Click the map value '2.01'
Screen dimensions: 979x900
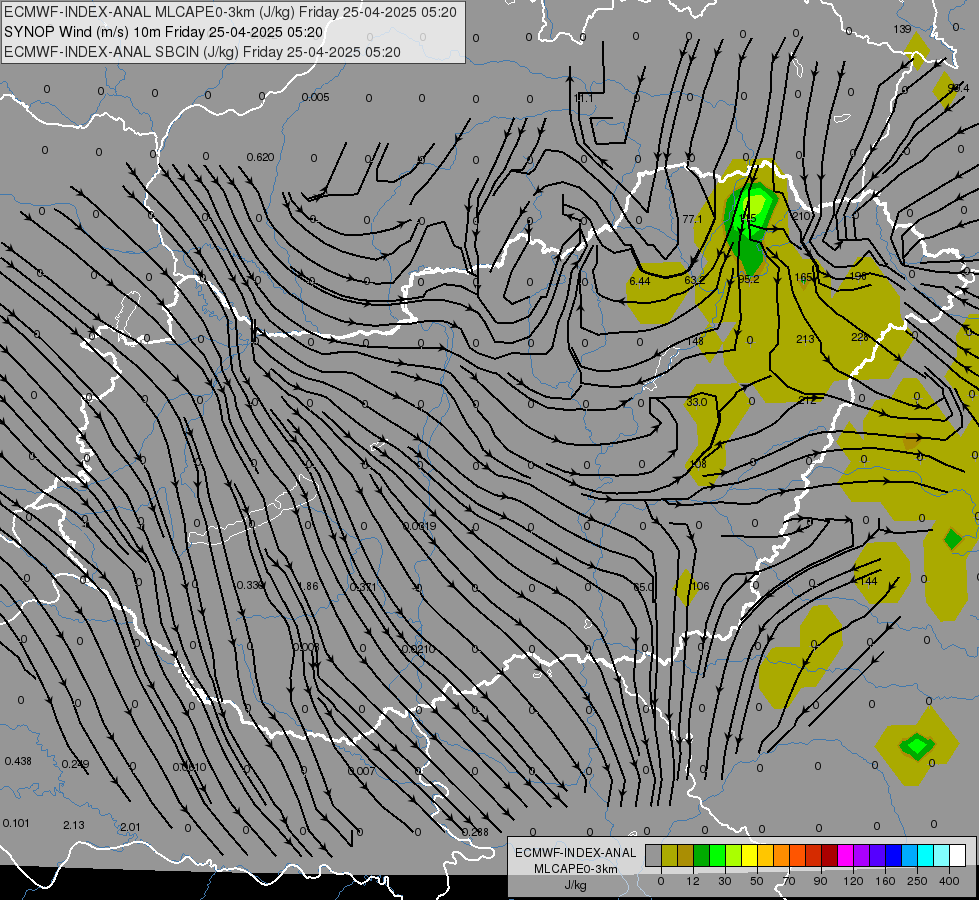[130, 827]
